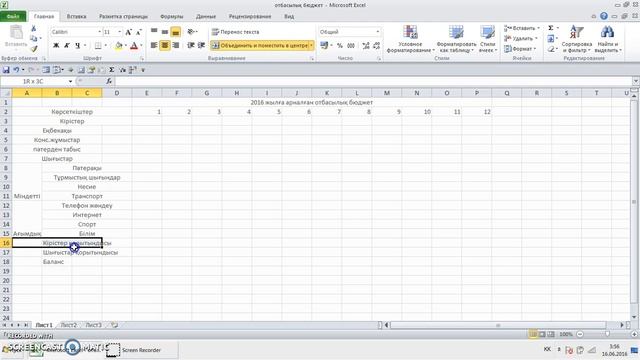
Task: Toggle top vertical alignment
Action: click(x=154, y=31)
